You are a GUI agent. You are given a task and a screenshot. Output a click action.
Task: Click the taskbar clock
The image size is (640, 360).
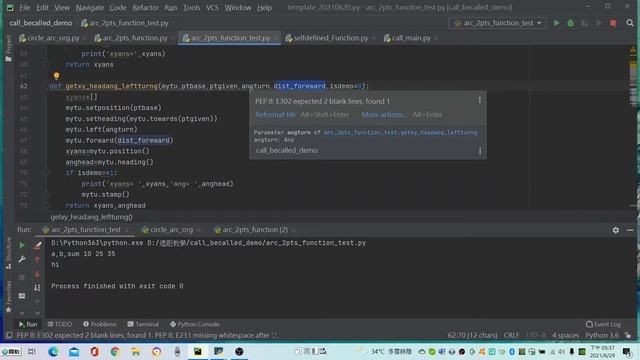[x=602, y=351]
